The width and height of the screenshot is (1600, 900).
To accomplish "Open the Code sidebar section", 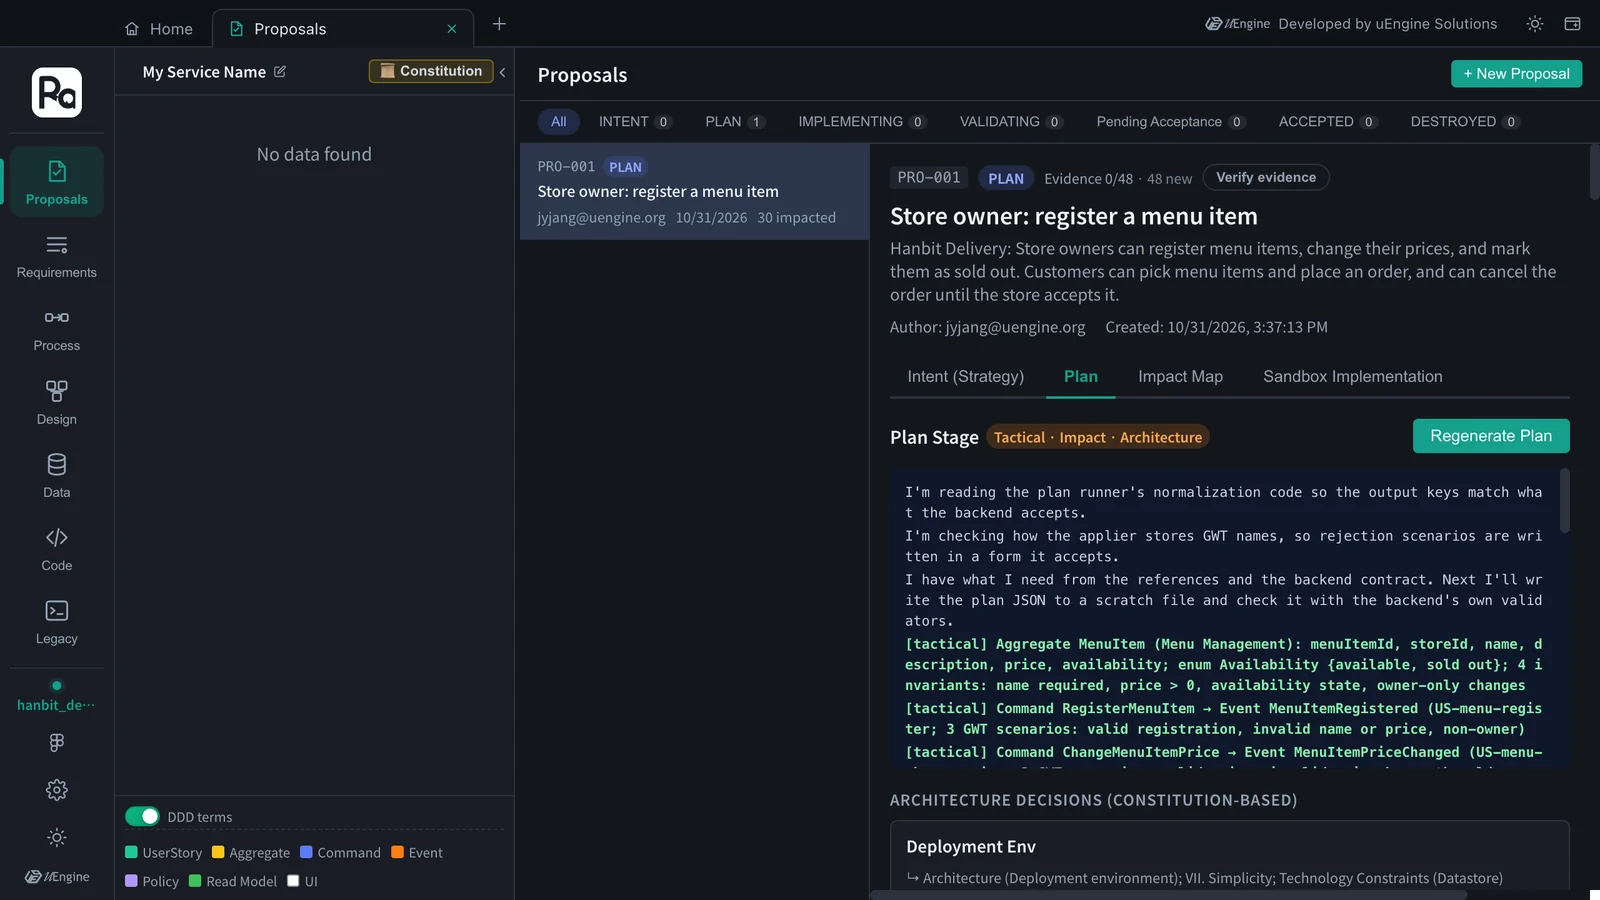I will coord(57,549).
